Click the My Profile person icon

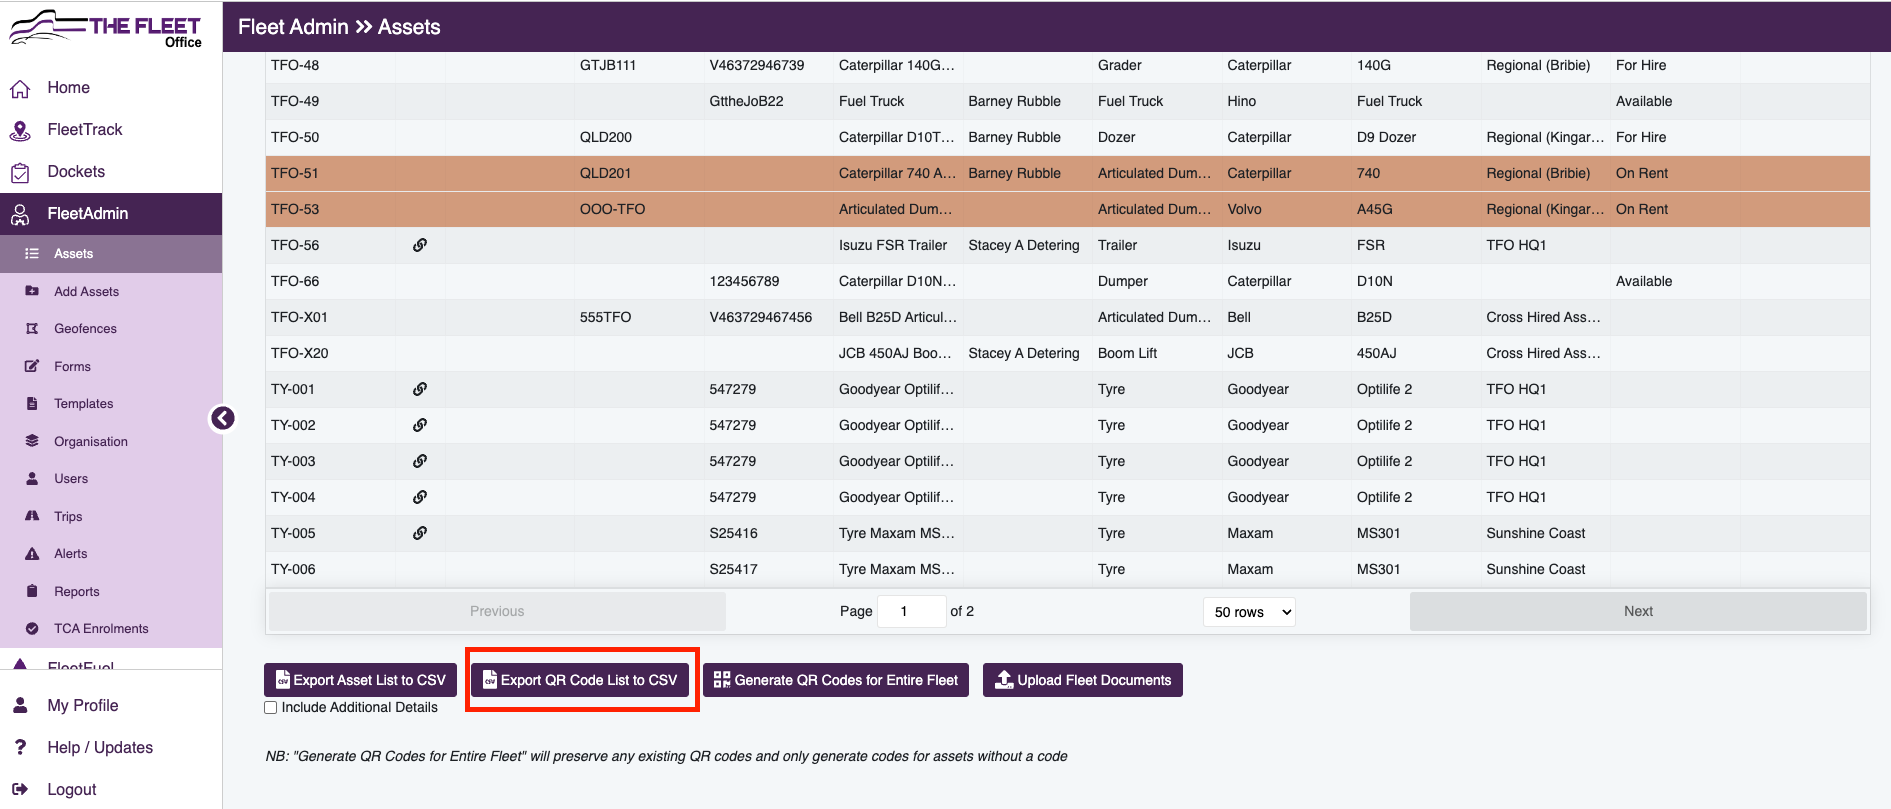coord(20,706)
